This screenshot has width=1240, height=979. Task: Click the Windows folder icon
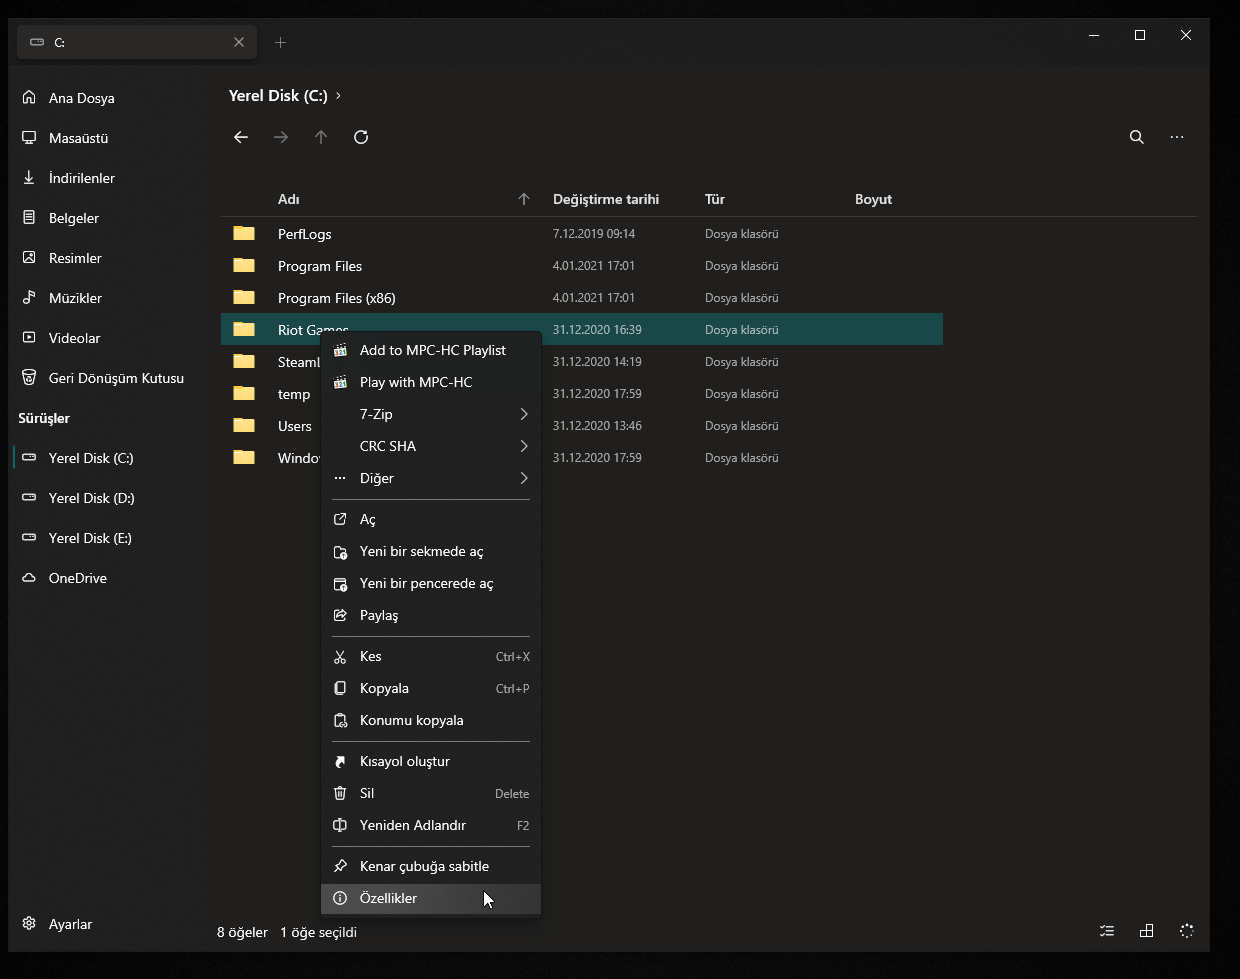tap(244, 457)
